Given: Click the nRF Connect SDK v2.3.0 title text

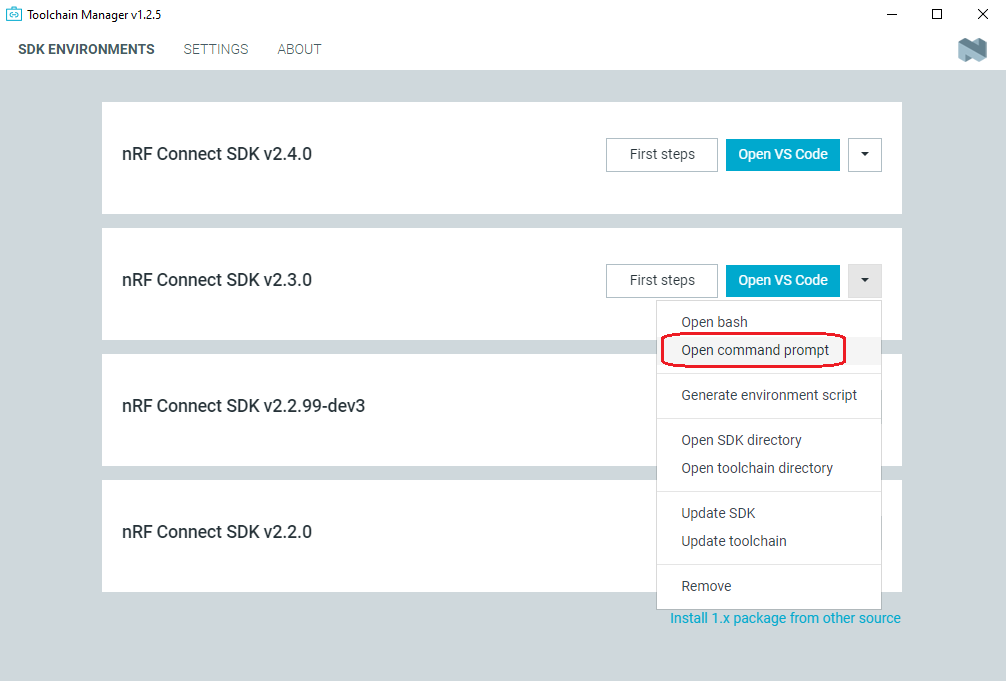Looking at the screenshot, I should (x=217, y=280).
